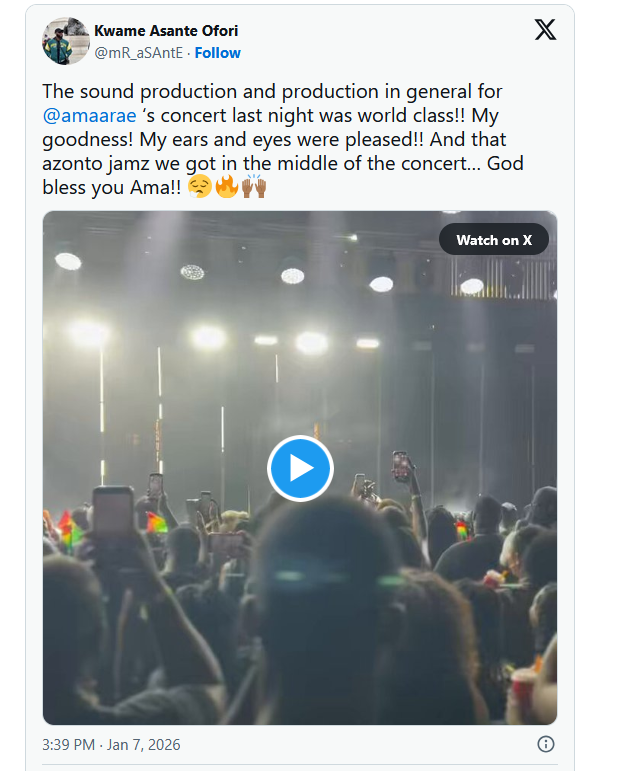The width and height of the screenshot is (623, 771).
Task: Click the X logo in the tweet header
Action: coord(545,30)
